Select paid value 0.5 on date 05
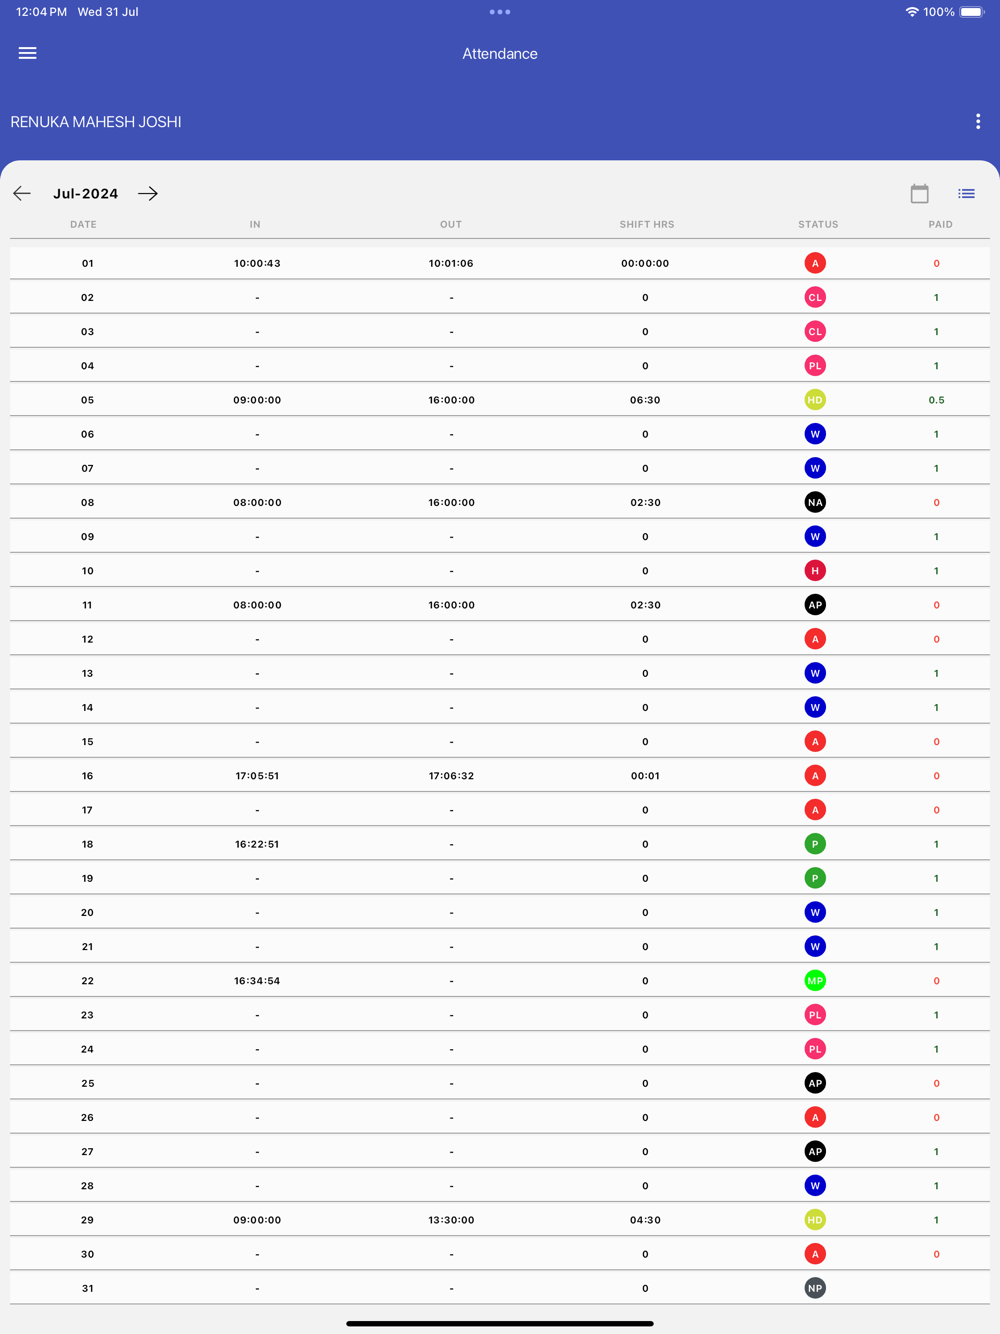The height and width of the screenshot is (1334, 1000). tap(936, 400)
